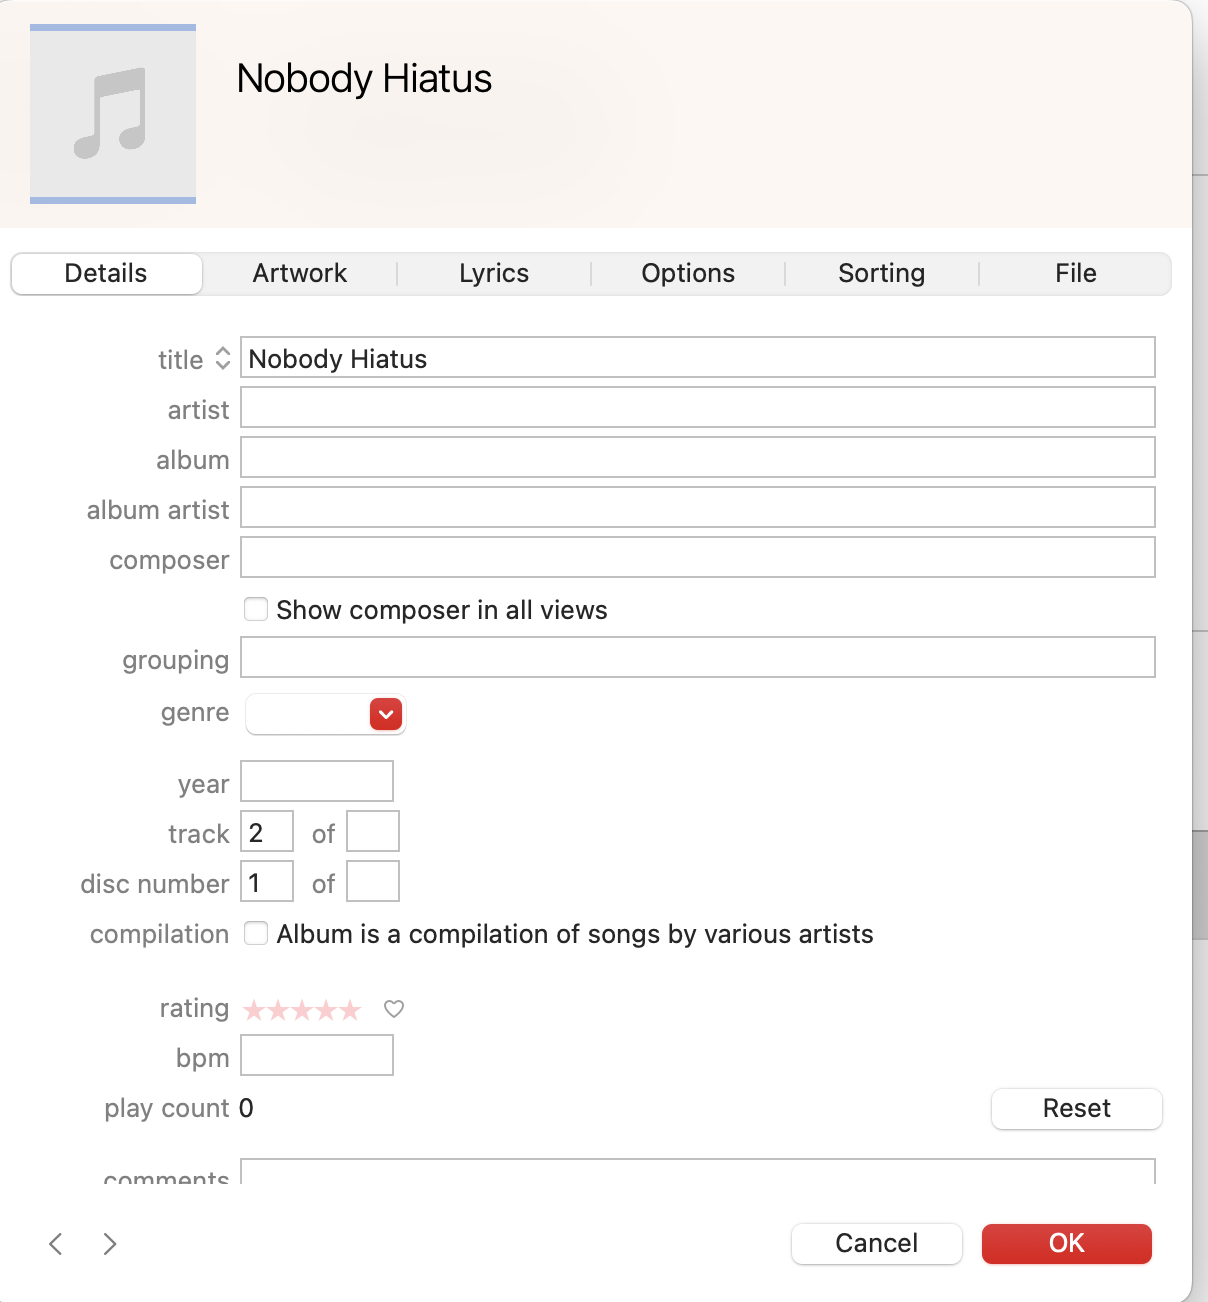Check the compilation album checkbox
The image size is (1208, 1302).
[x=256, y=933]
